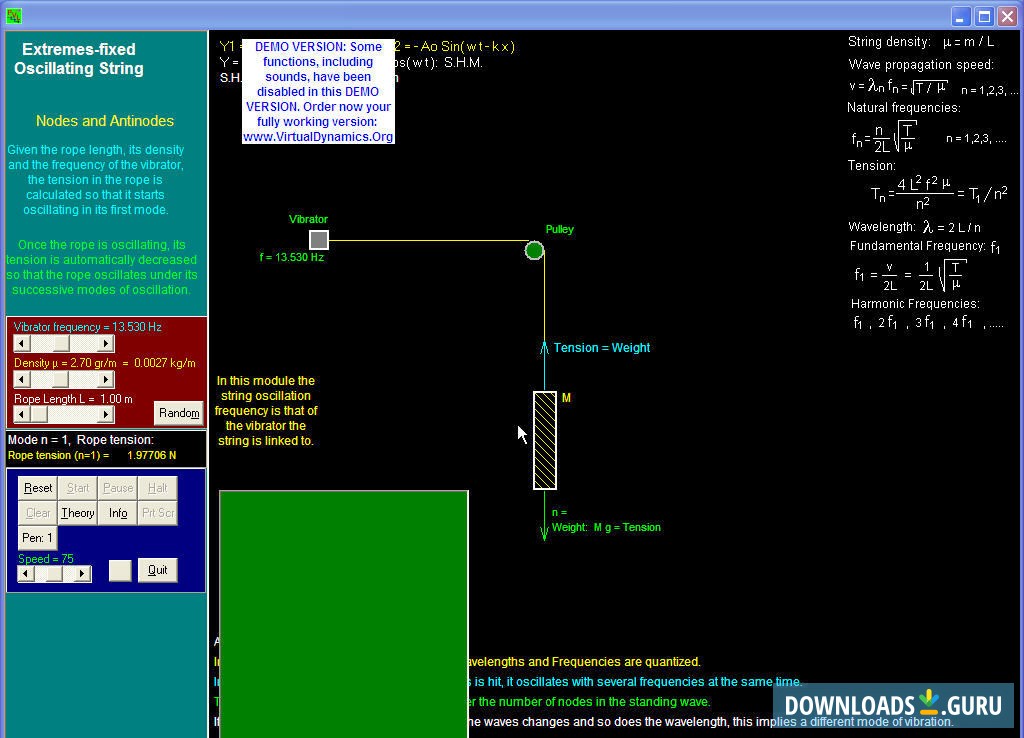
Task: Click the 'Vibrator' label above the box
Action: point(308,219)
